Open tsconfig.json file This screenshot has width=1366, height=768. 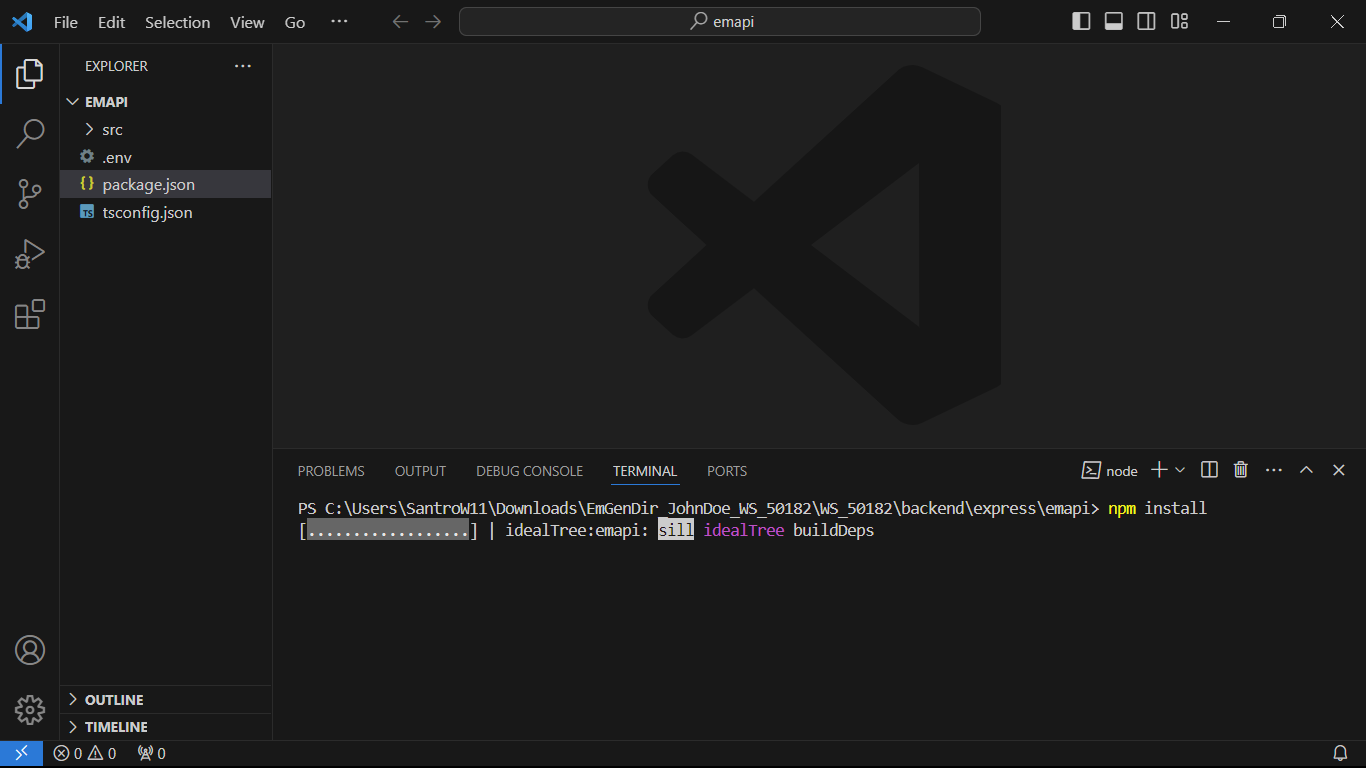(x=165, y=213)
